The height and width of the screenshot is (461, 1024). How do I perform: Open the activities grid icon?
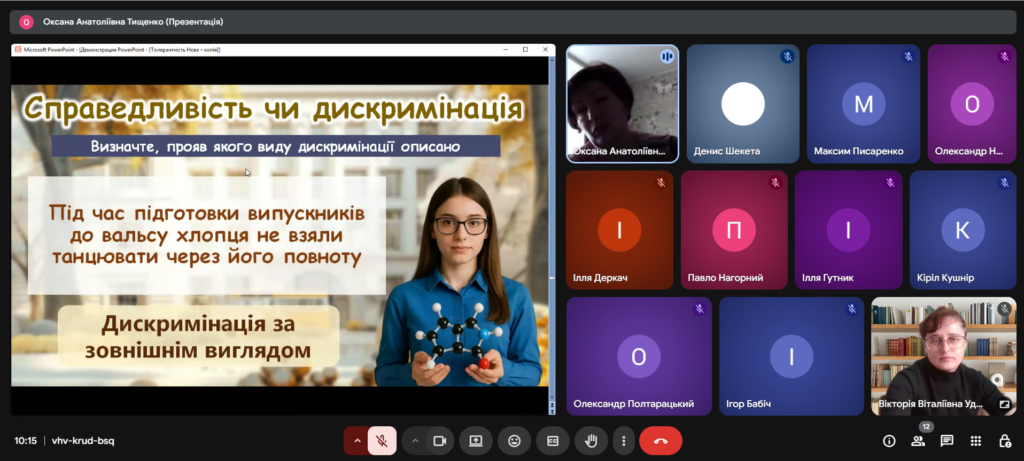976,441
